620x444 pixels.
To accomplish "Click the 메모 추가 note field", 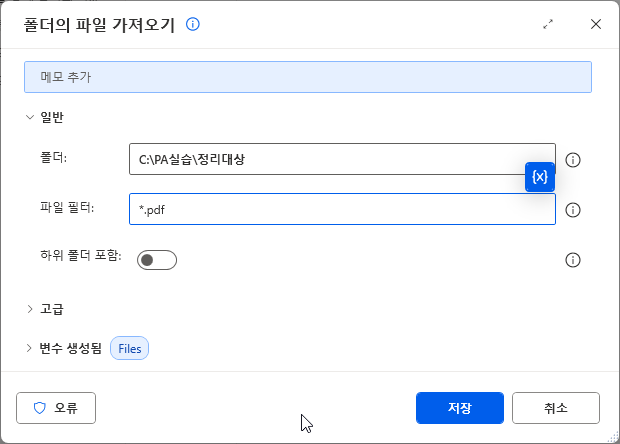I will [308, 77].
